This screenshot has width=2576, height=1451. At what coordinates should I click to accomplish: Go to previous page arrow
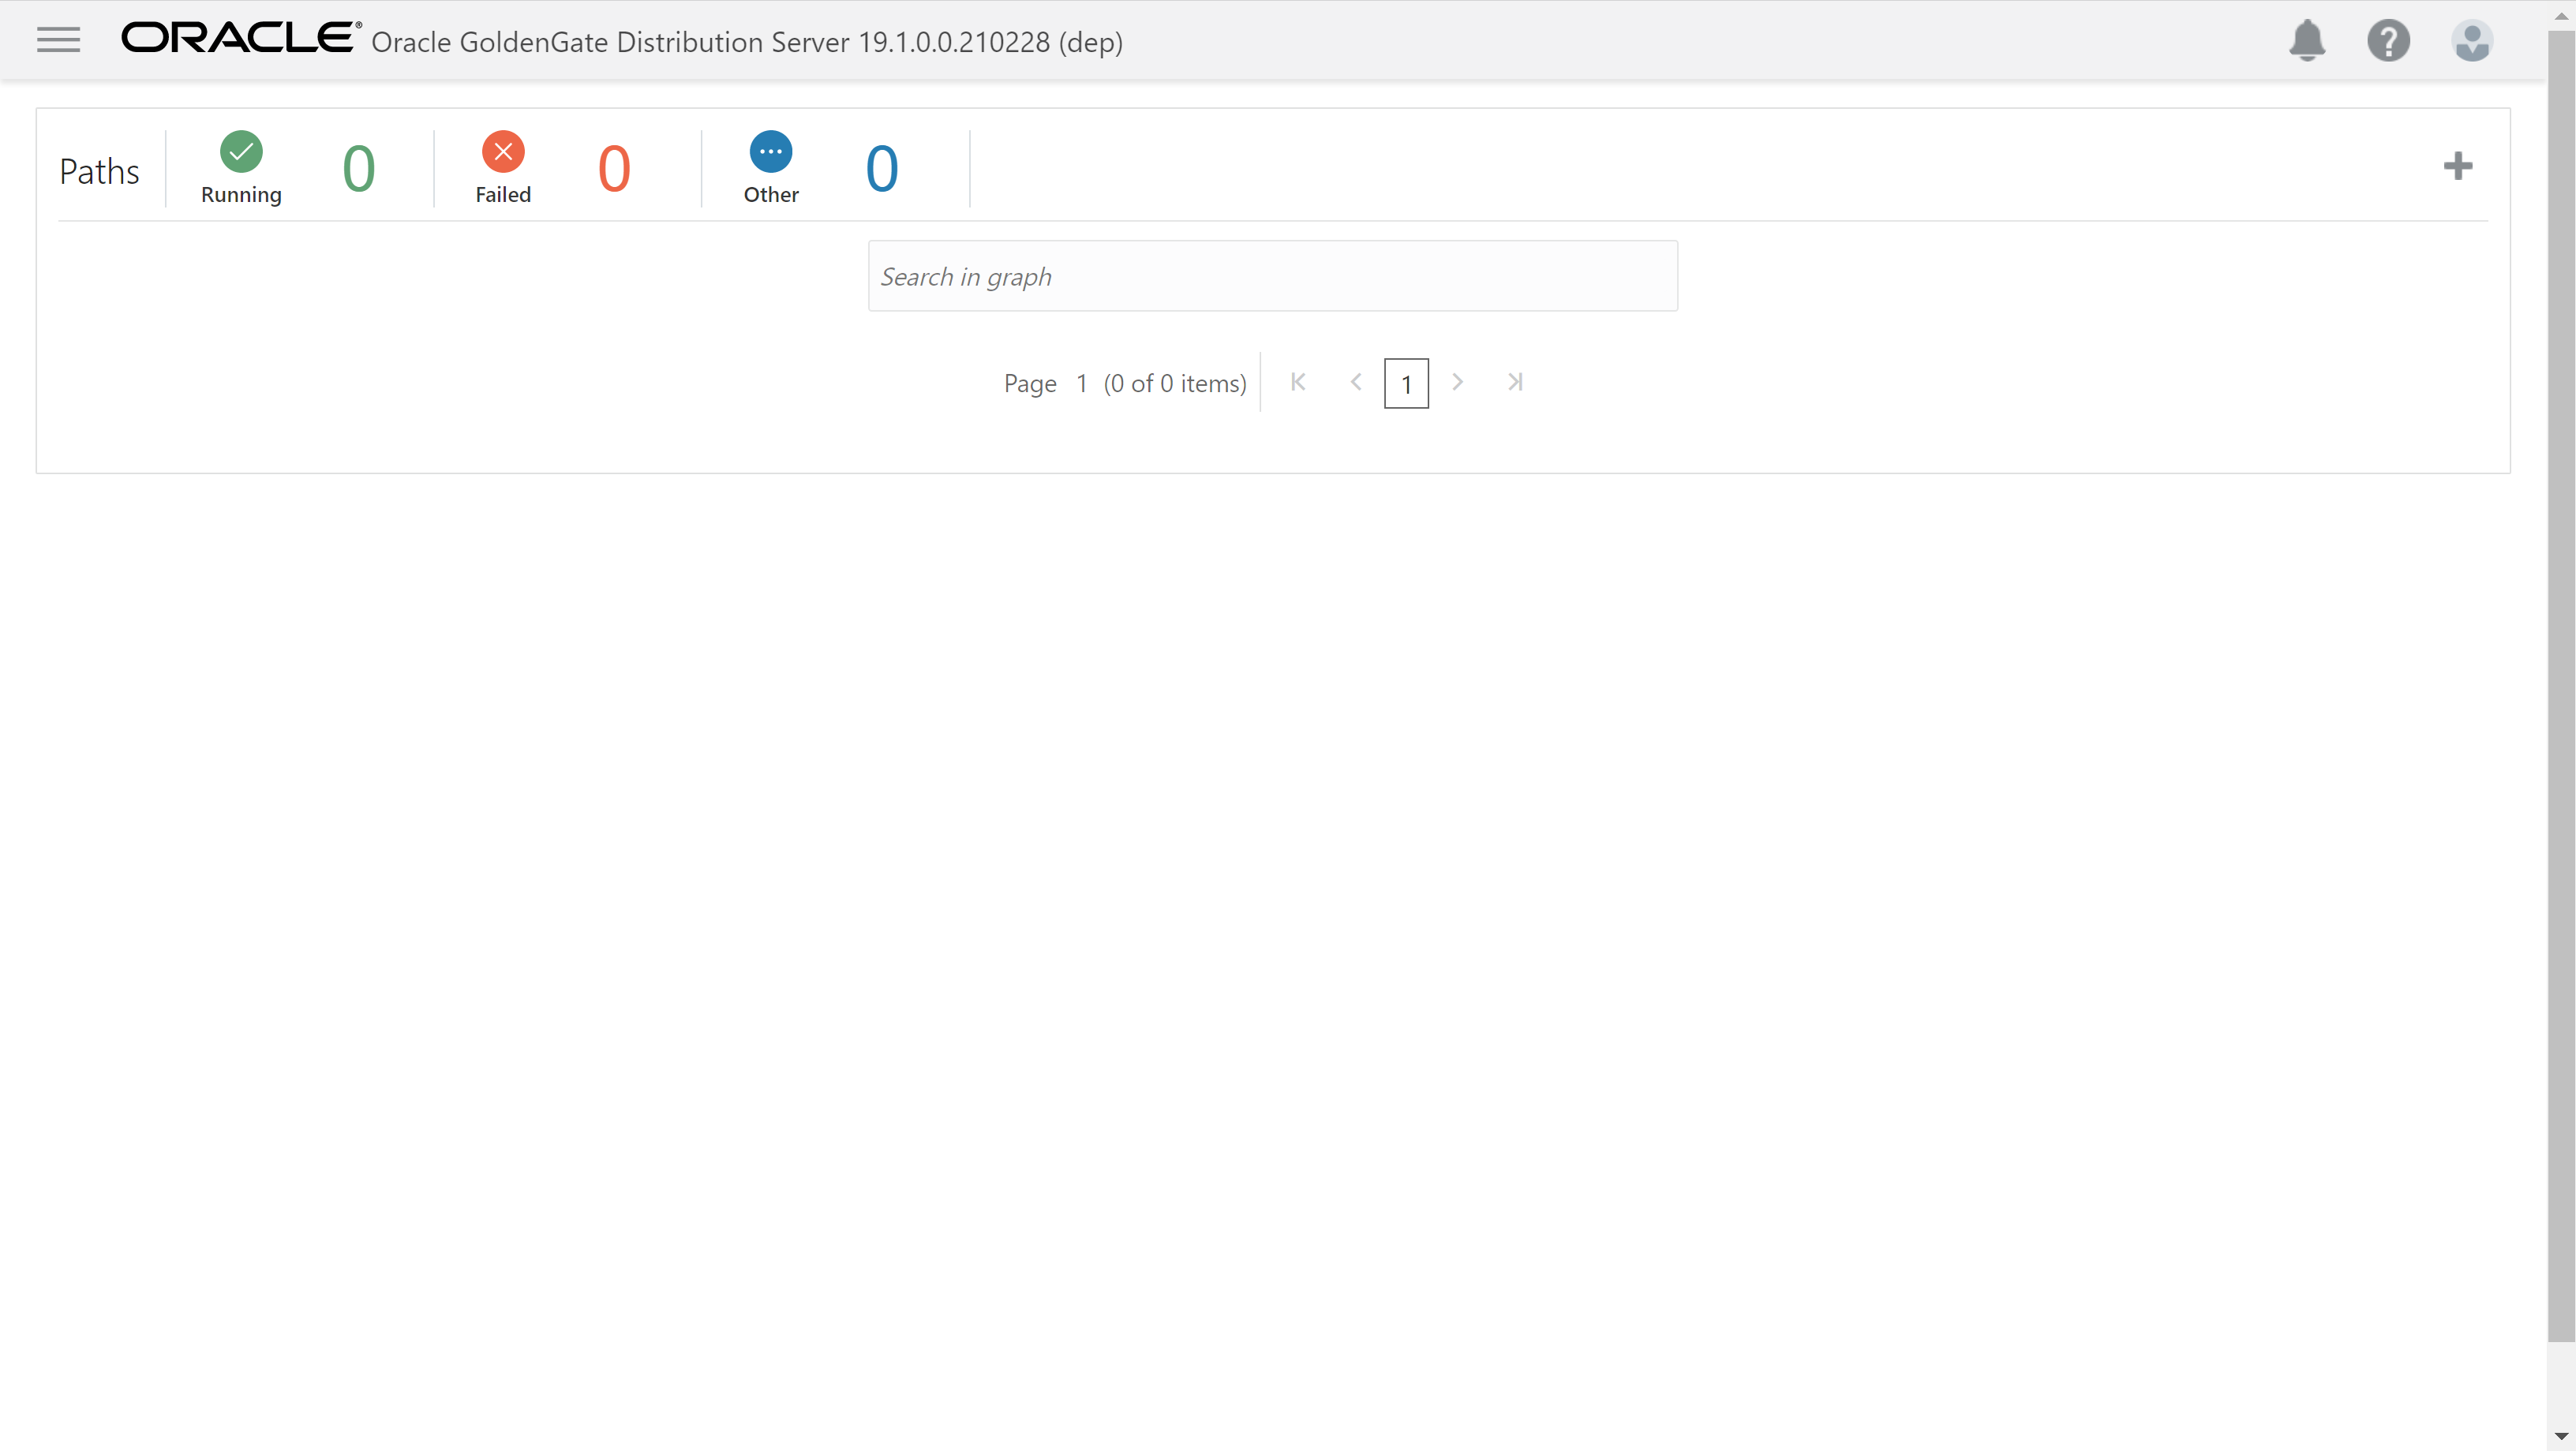tap(1356, 382)
